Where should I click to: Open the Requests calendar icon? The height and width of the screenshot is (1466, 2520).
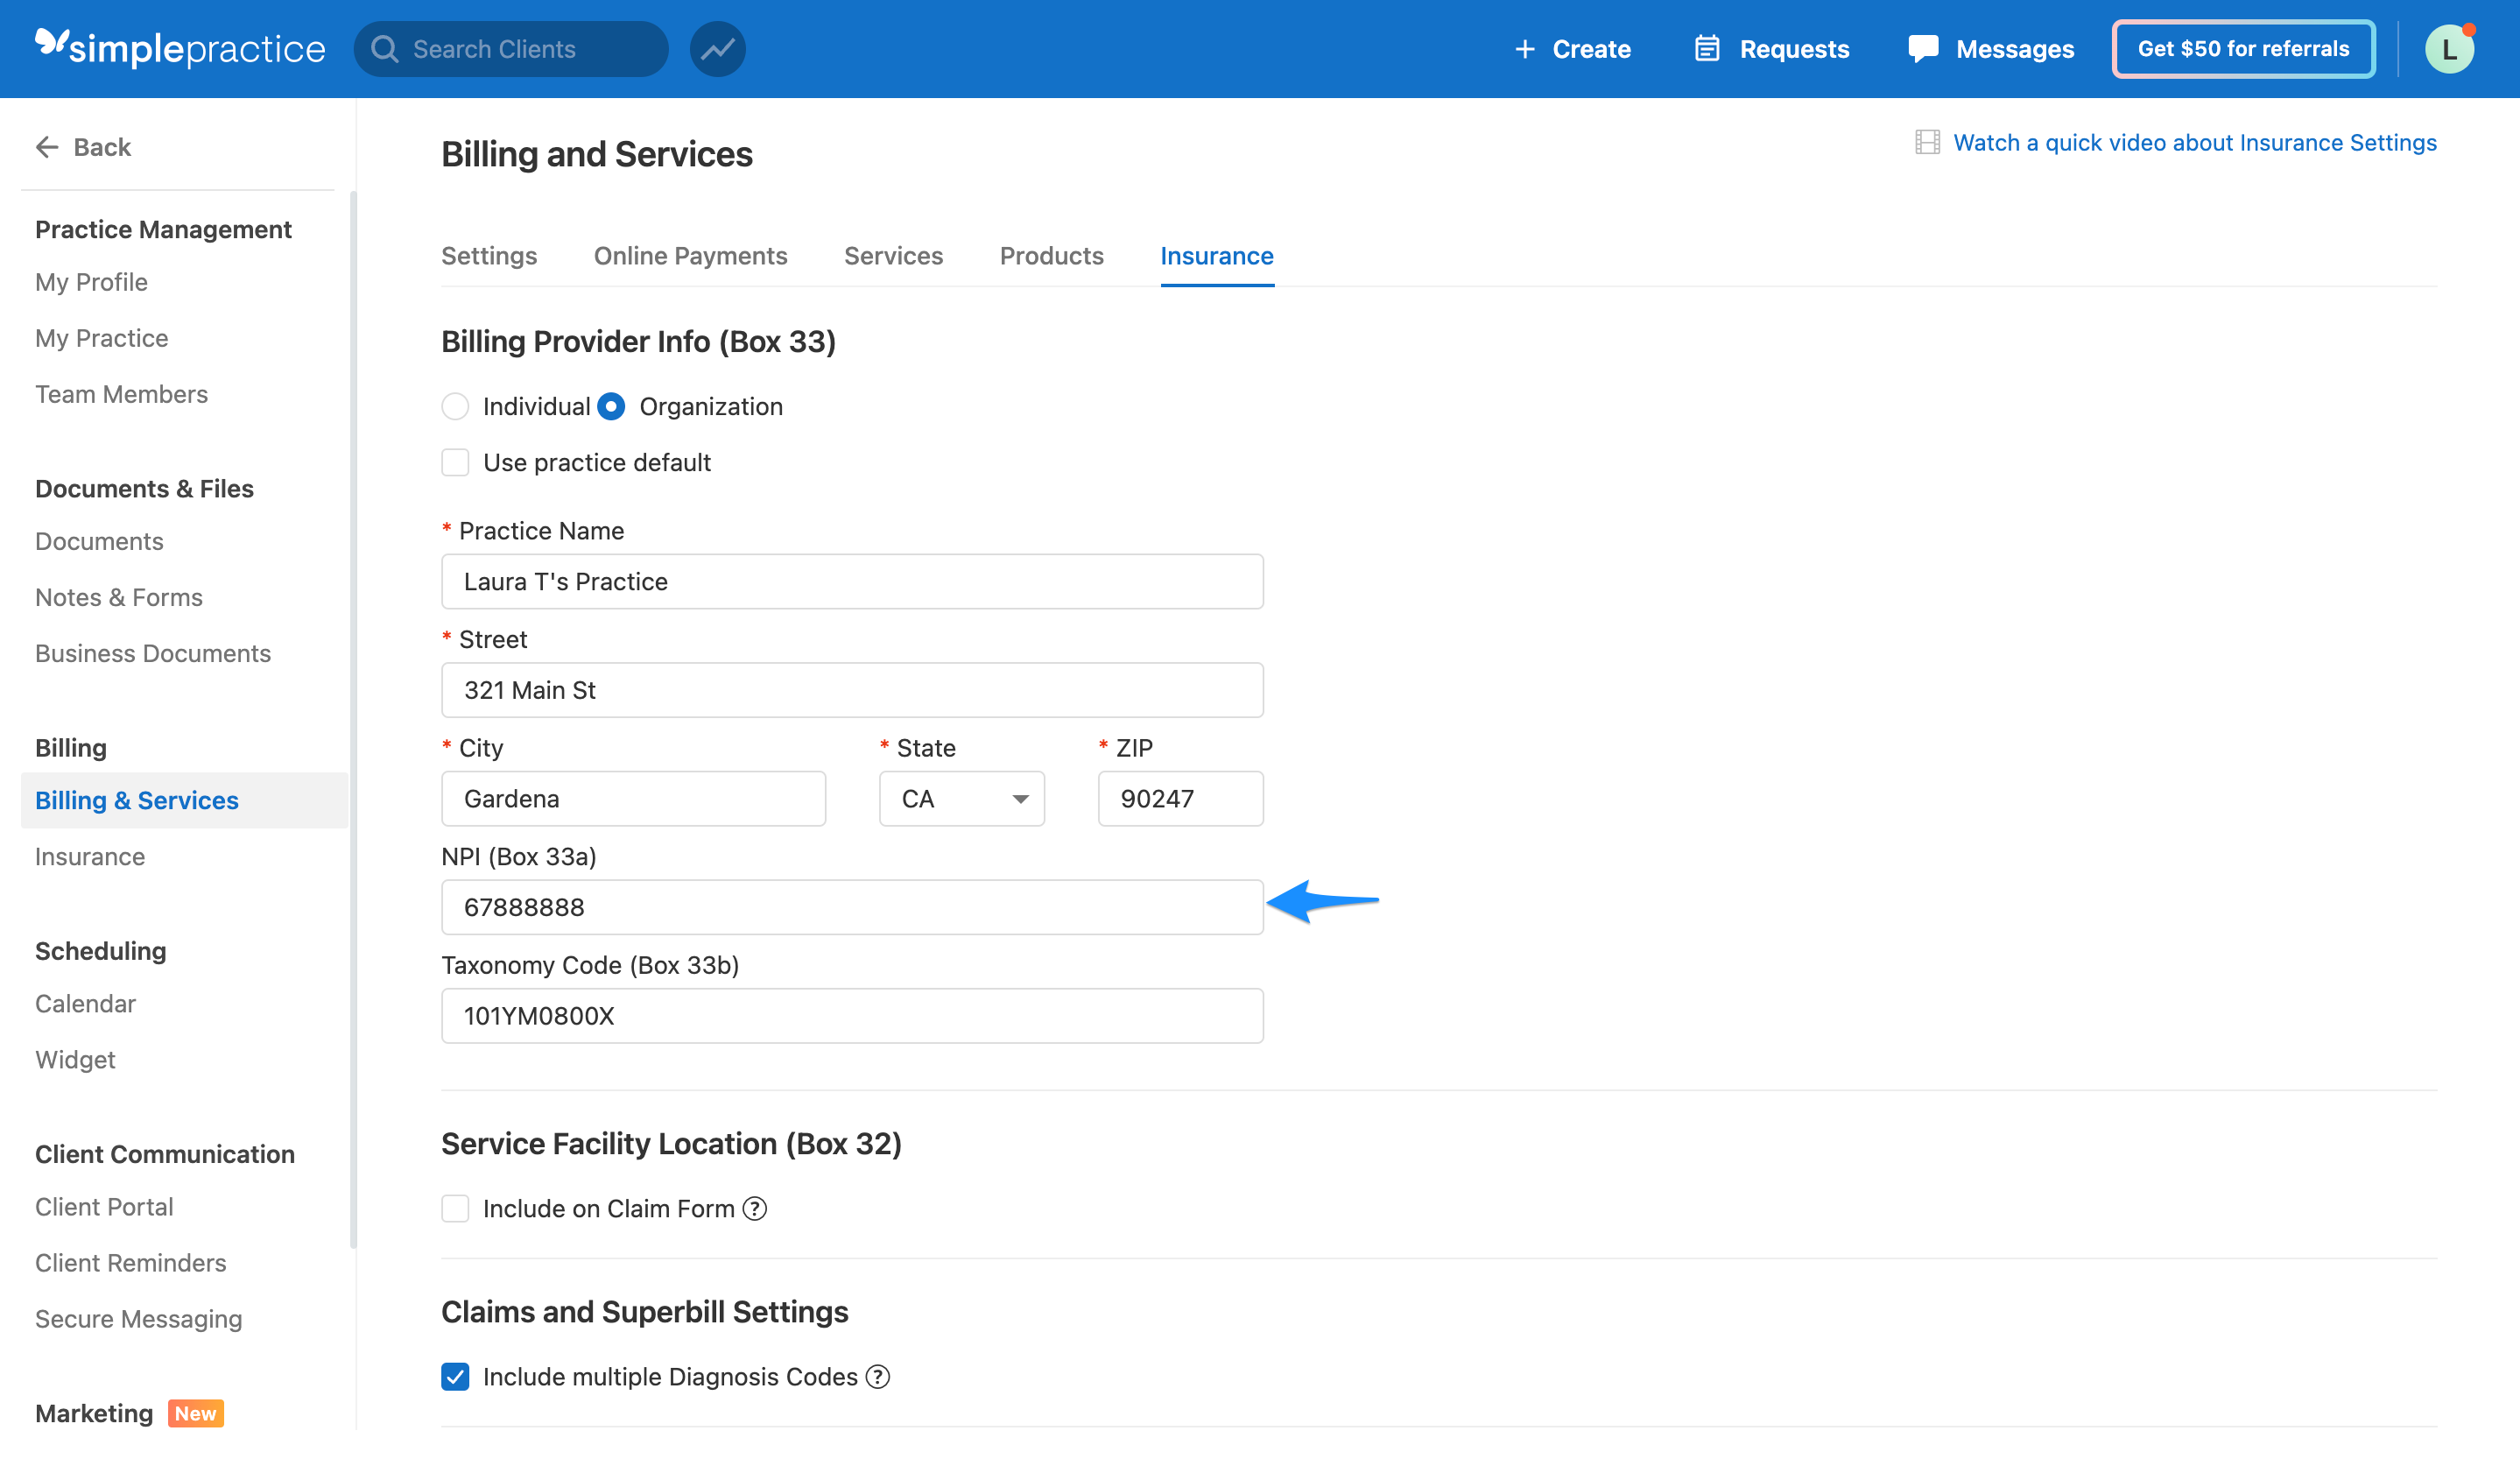pos(1707,49)
